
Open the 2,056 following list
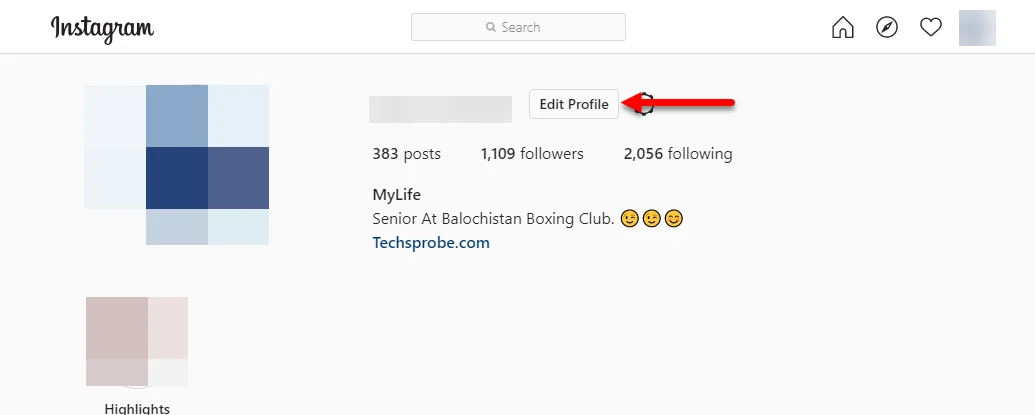click(678, 154)
